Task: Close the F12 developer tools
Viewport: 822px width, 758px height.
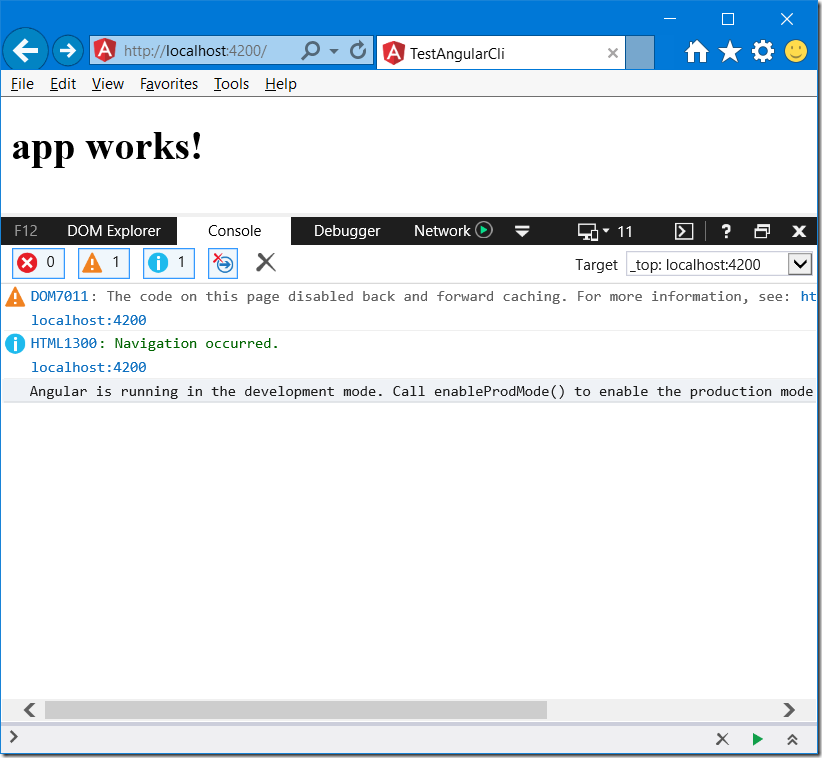Action: [799, 231]
